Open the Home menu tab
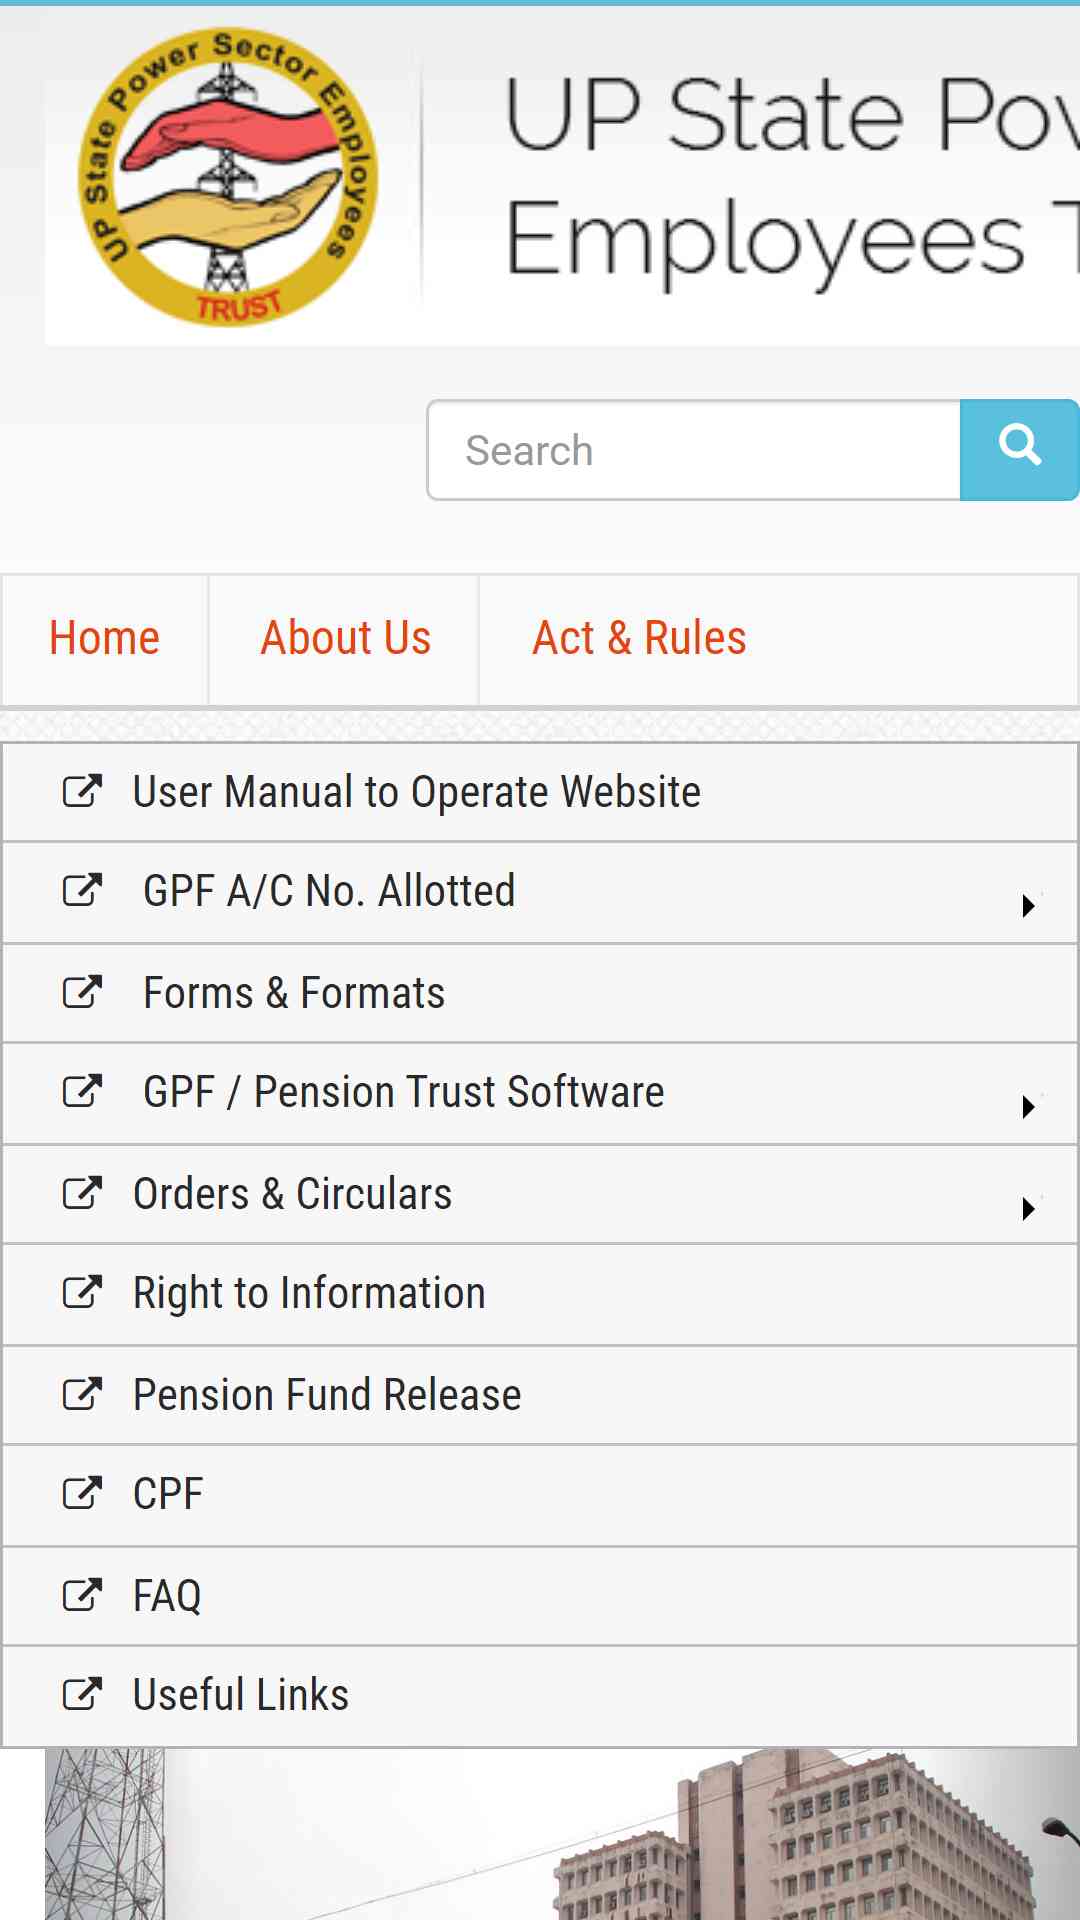The width and height of the screenshot is (1080, 1920). point(105,639)
